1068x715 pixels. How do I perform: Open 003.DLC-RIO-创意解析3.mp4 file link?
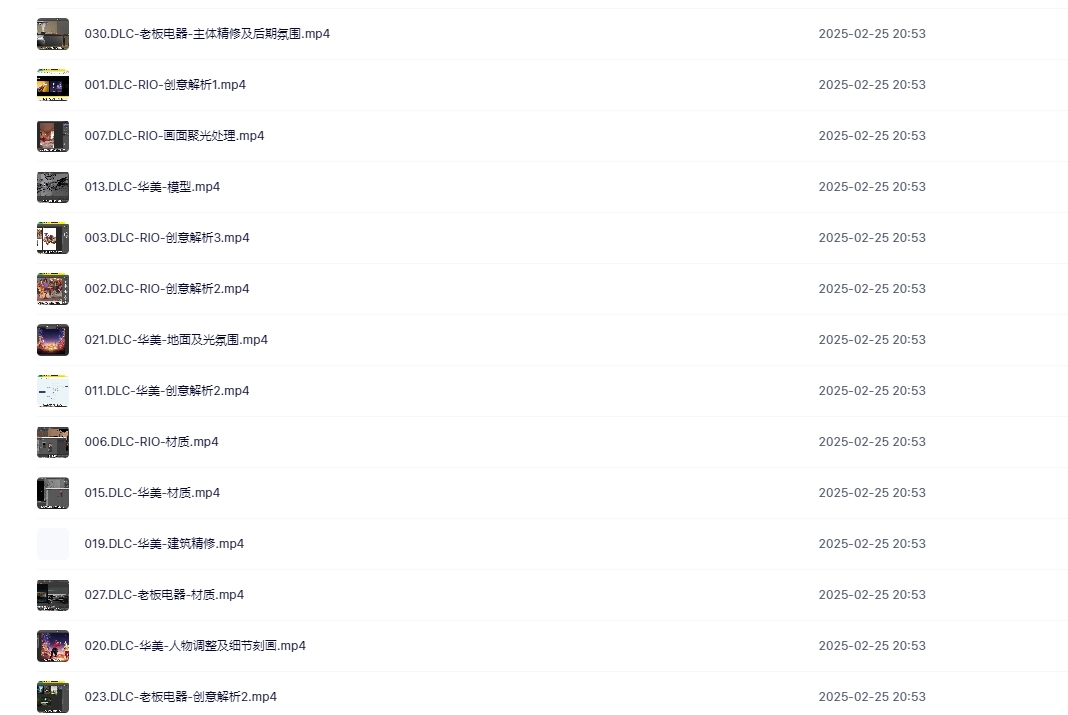pos(167,238)
